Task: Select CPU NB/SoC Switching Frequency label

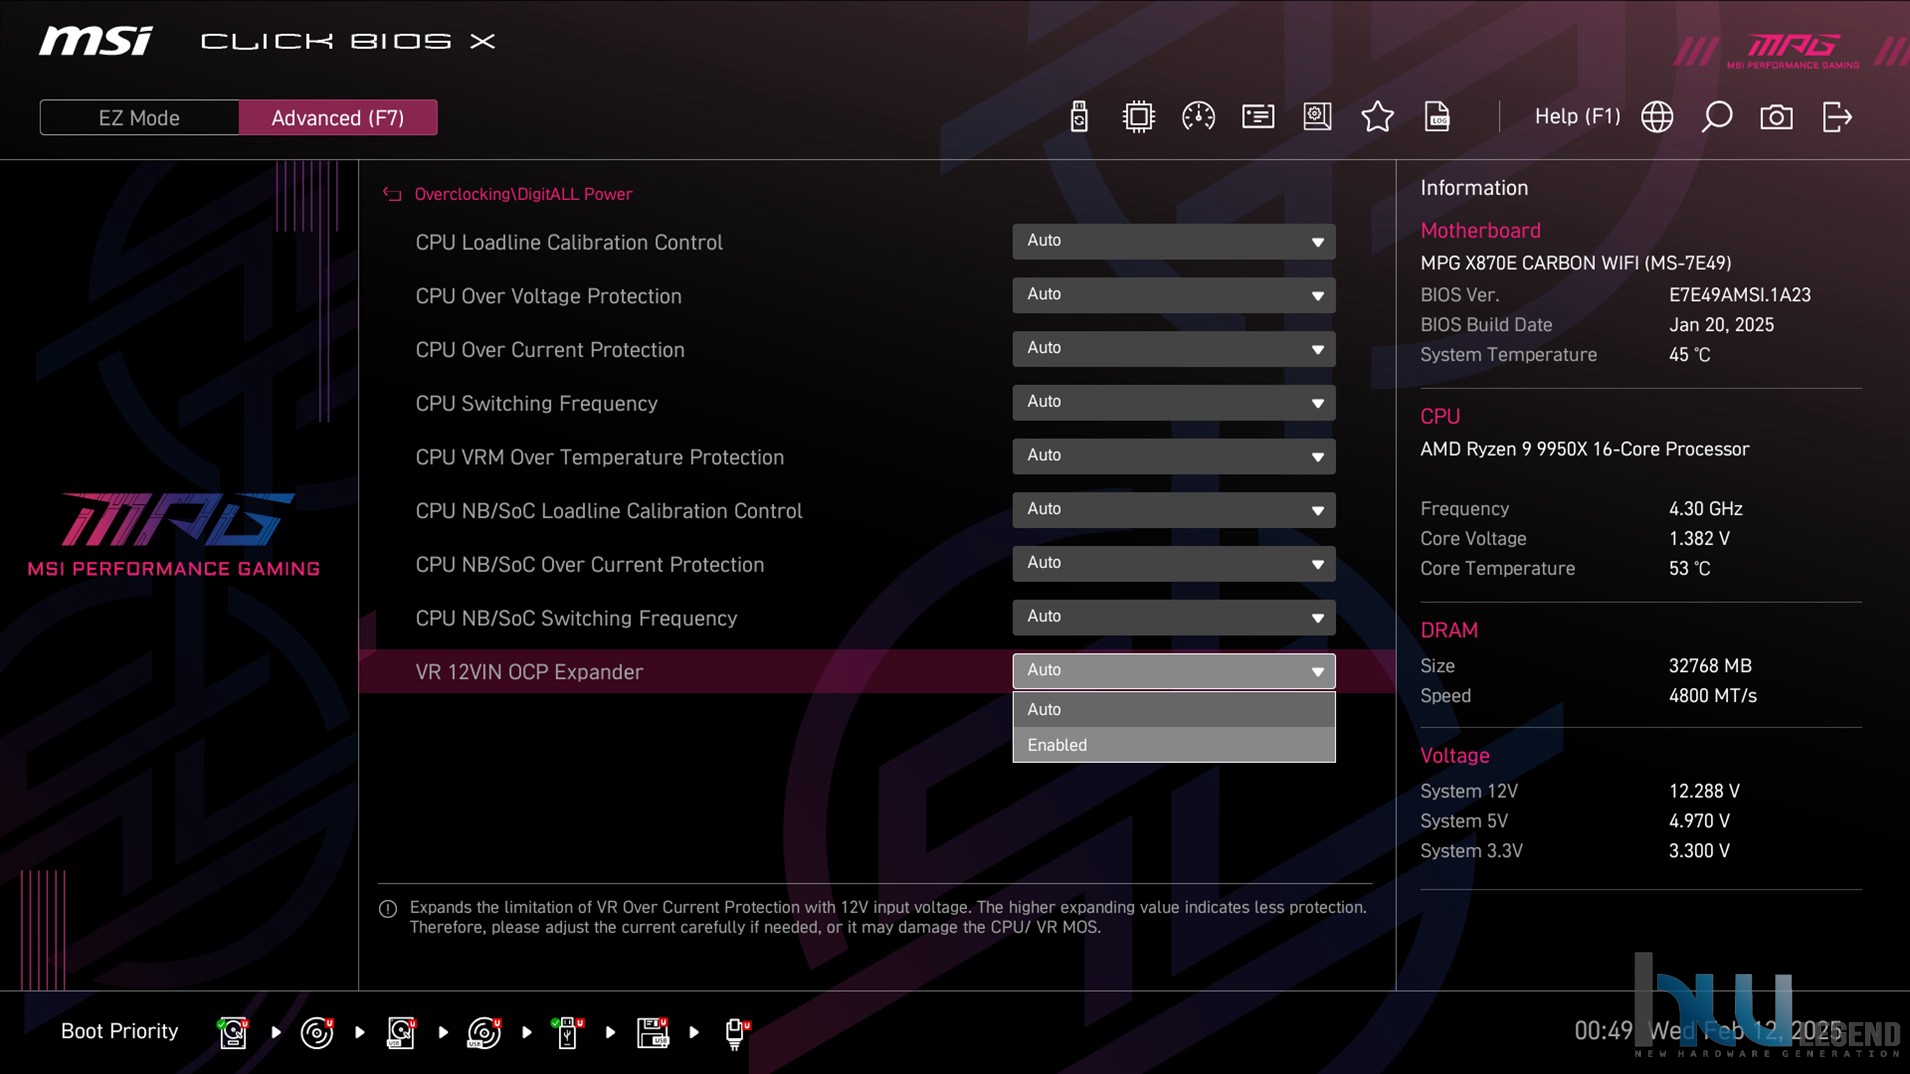Action: tap(576, 619)
